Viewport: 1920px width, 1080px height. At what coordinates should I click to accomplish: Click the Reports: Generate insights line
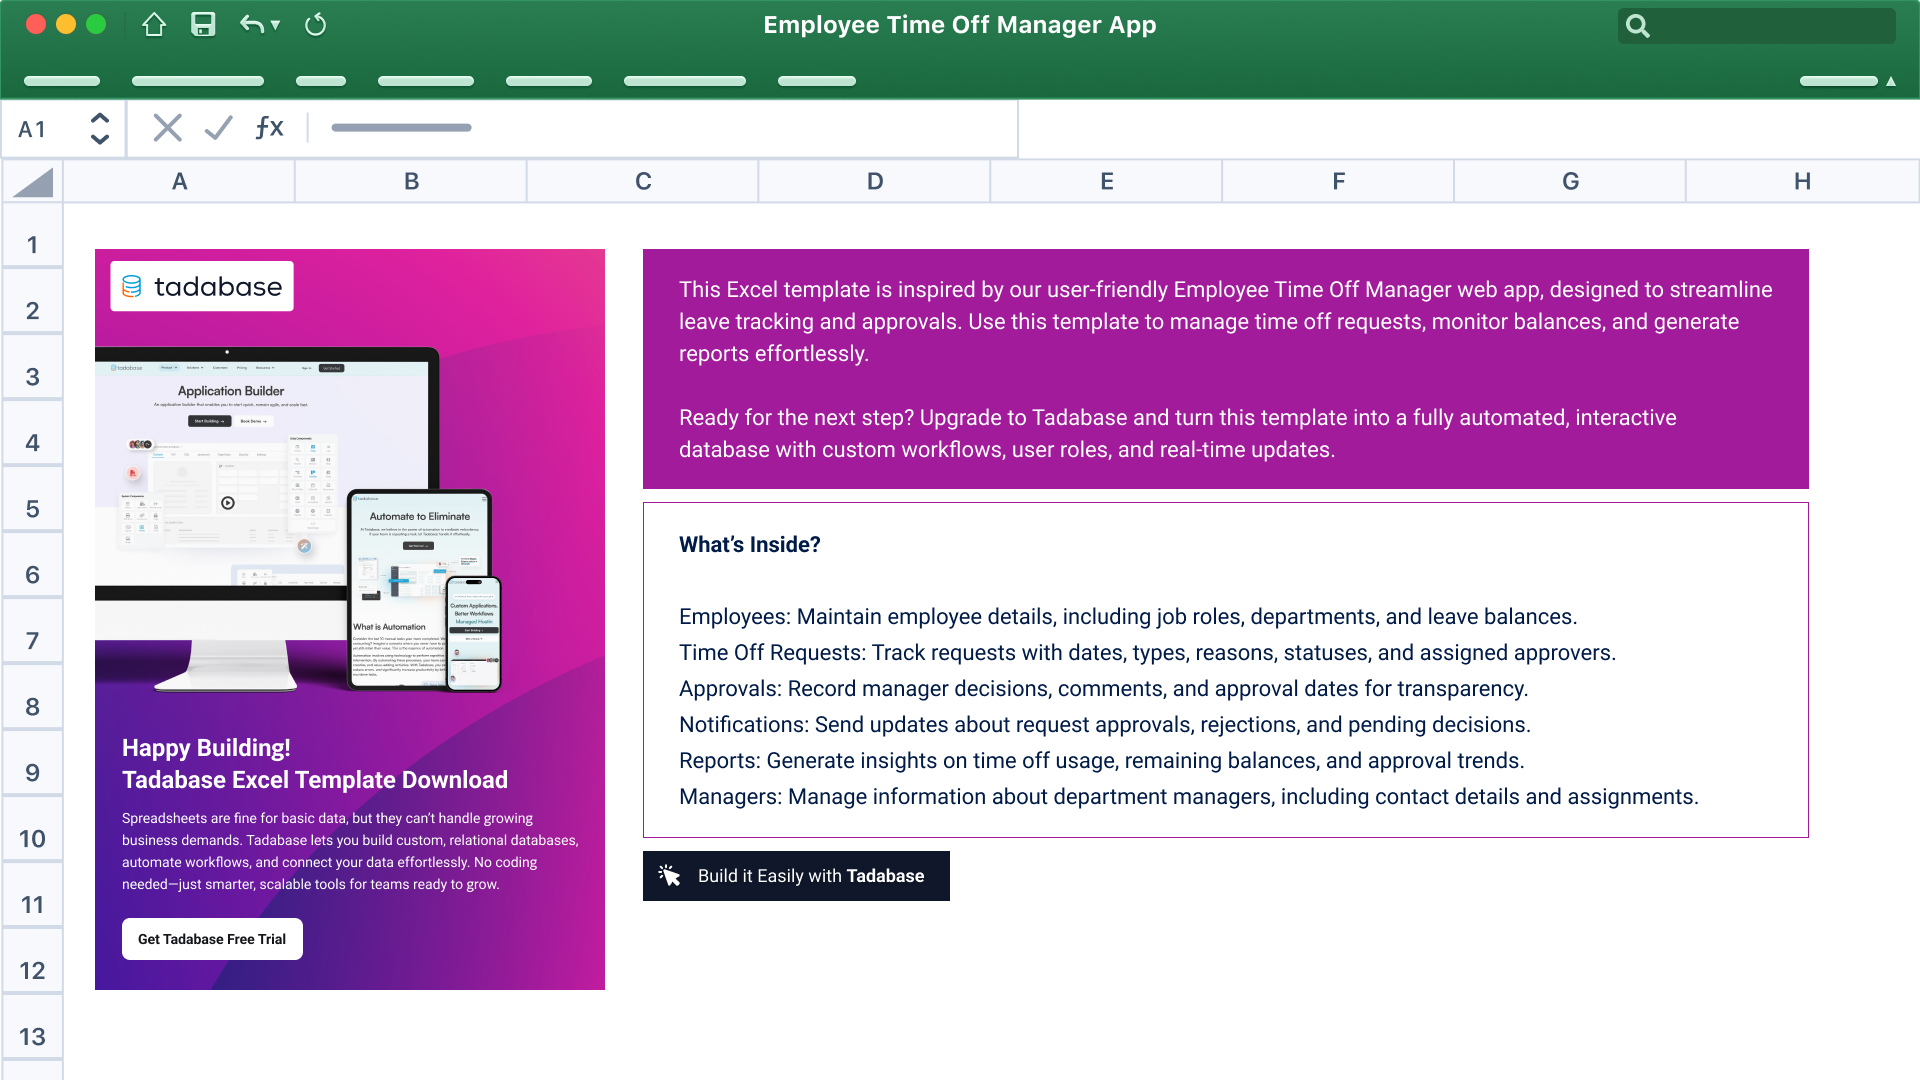click(1102, 761)
